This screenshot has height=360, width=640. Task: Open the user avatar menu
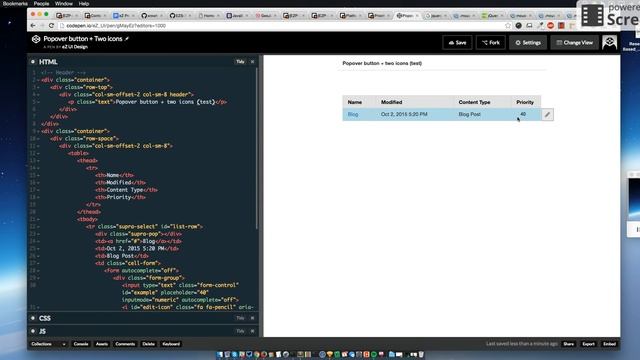(609, 42)
